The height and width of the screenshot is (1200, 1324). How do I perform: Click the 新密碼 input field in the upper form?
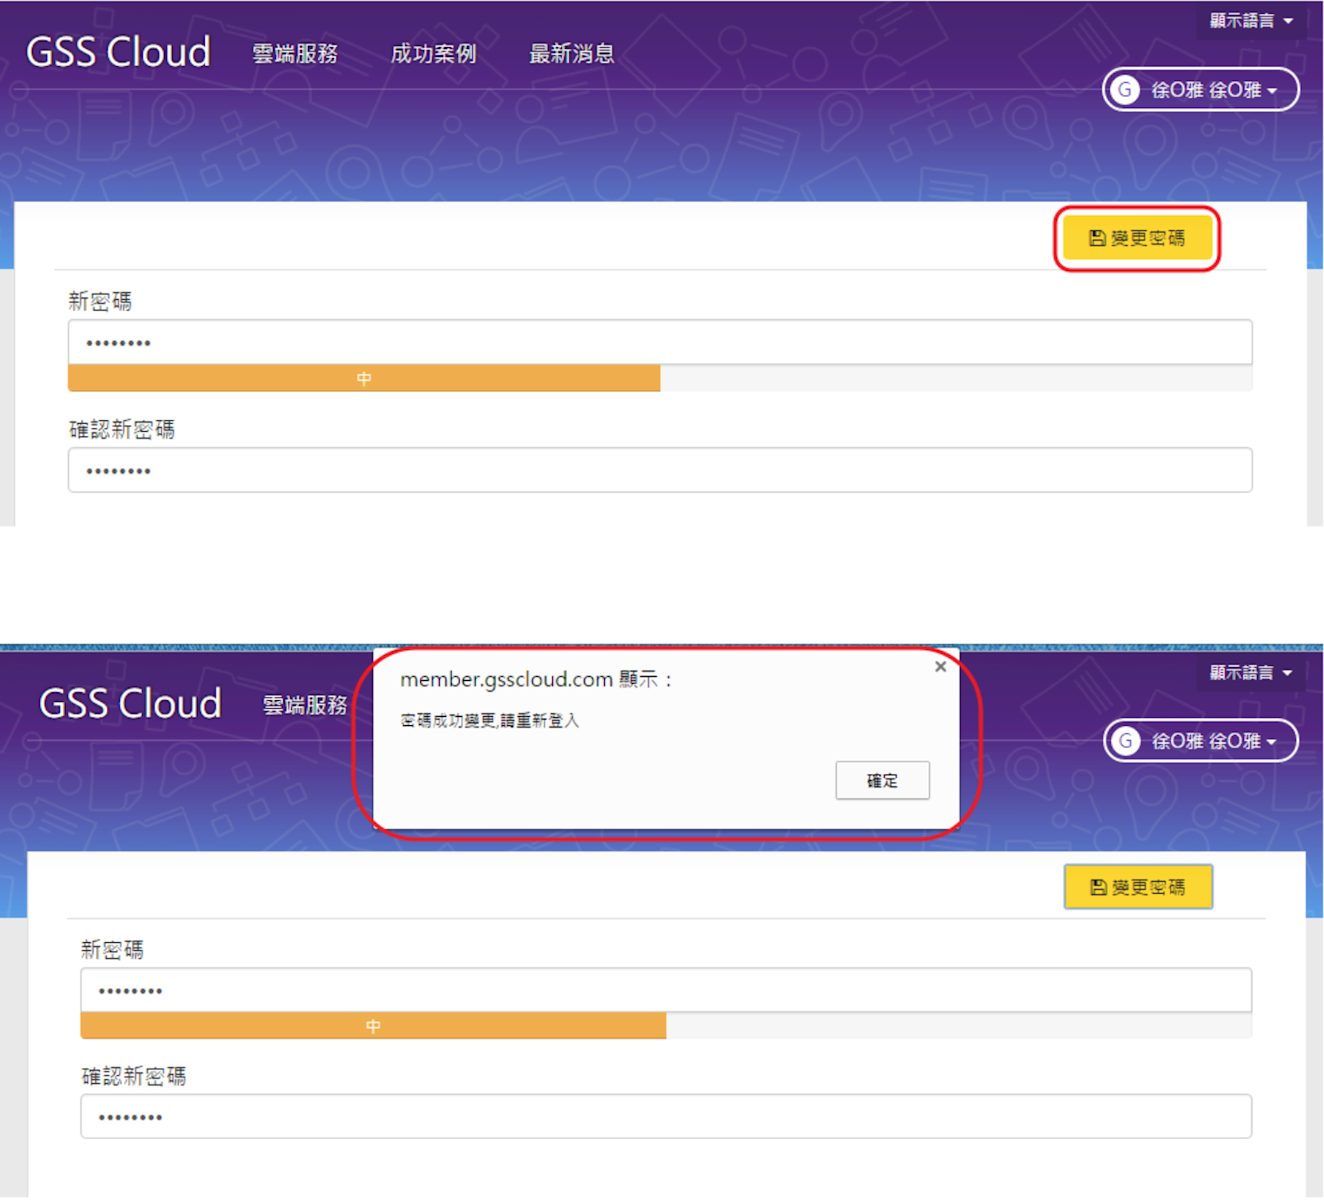click(660, 343)
